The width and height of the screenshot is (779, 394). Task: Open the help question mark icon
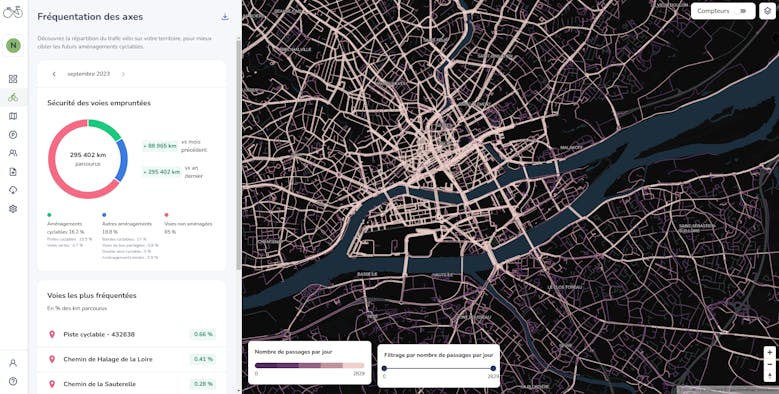(13, 381)
